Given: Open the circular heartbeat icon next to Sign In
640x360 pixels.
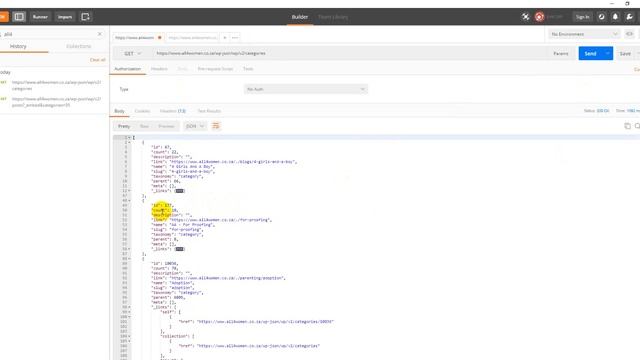Looking at the screenshot, I should (x=601, y=17).
